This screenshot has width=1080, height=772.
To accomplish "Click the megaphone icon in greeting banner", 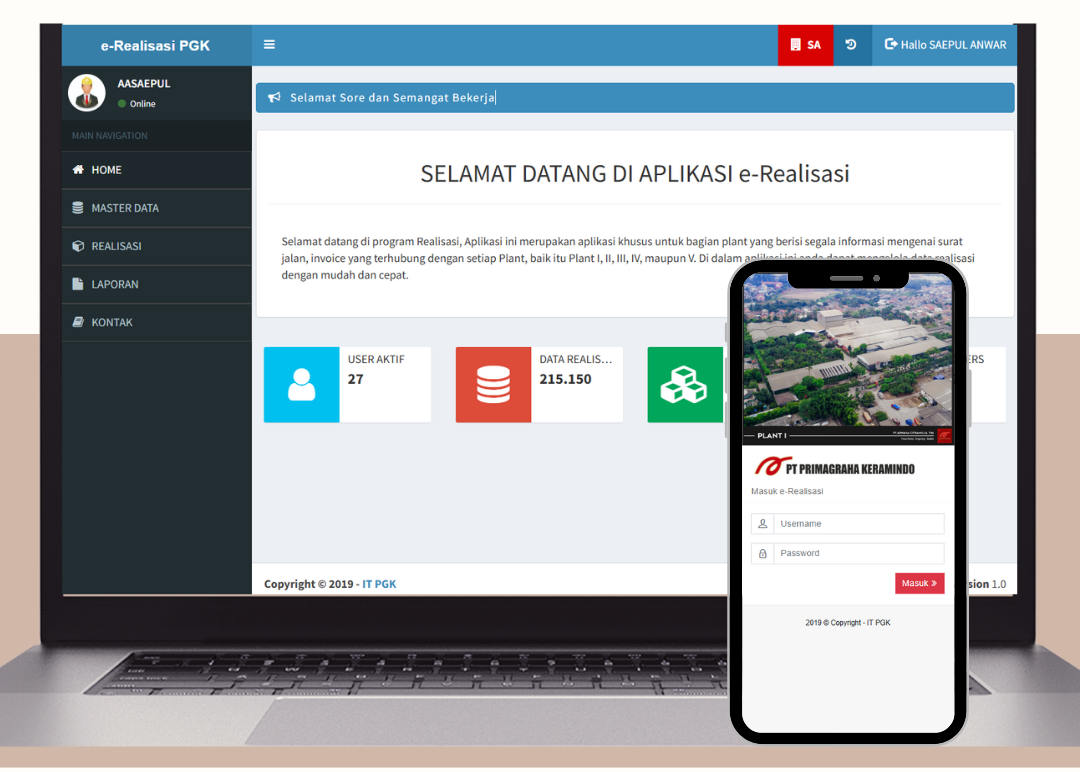I will 274,97.
